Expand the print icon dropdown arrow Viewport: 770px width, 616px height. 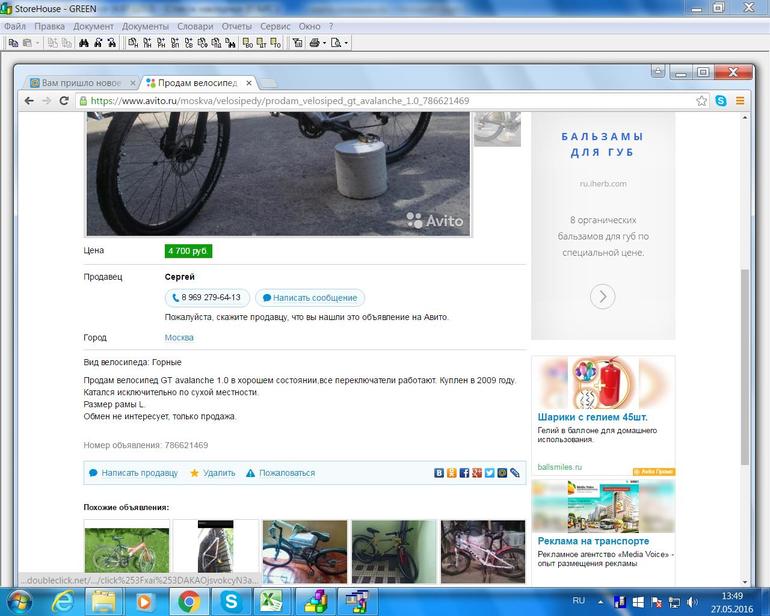325,43
